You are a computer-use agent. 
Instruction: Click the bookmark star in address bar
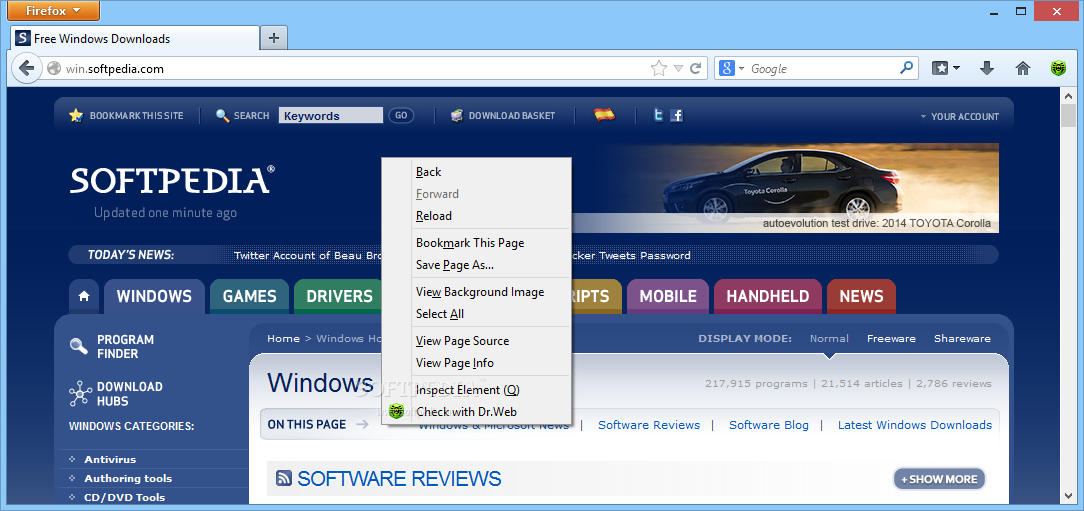click(659, 68)
